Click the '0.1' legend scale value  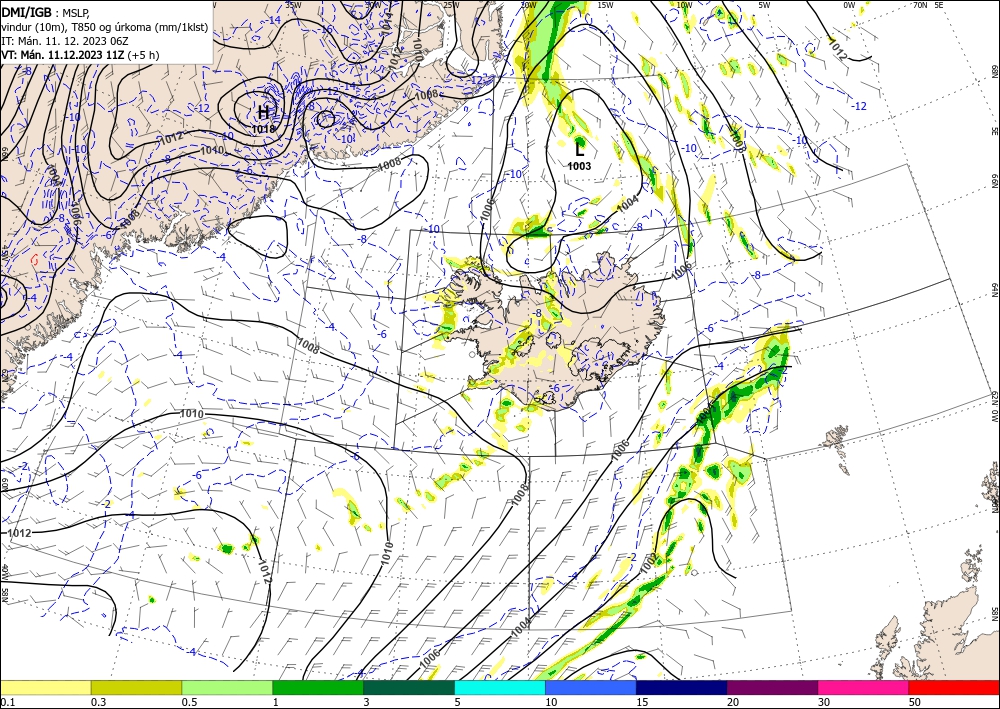tap(7, 702)
